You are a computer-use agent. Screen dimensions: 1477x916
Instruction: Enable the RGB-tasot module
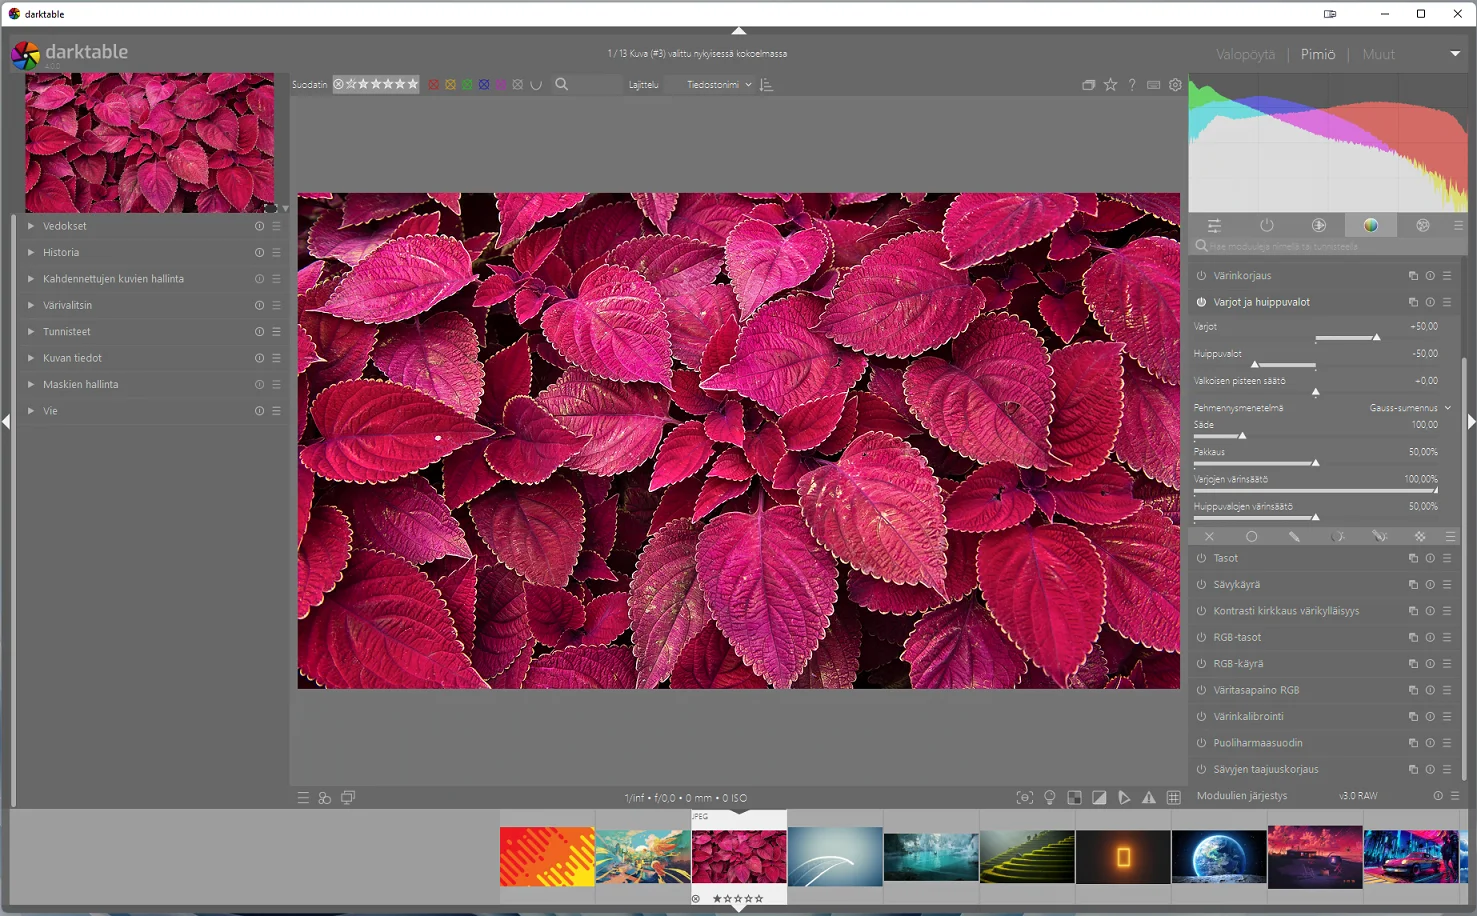click(x=1201, y=637)
